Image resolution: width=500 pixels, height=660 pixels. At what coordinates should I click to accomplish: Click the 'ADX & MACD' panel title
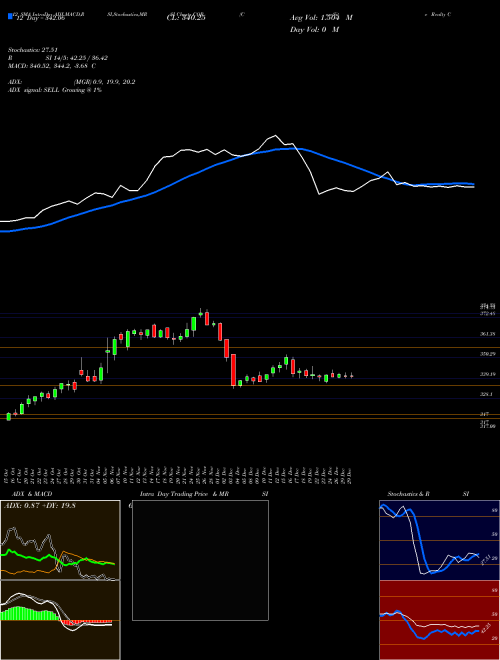coord(32,494)
